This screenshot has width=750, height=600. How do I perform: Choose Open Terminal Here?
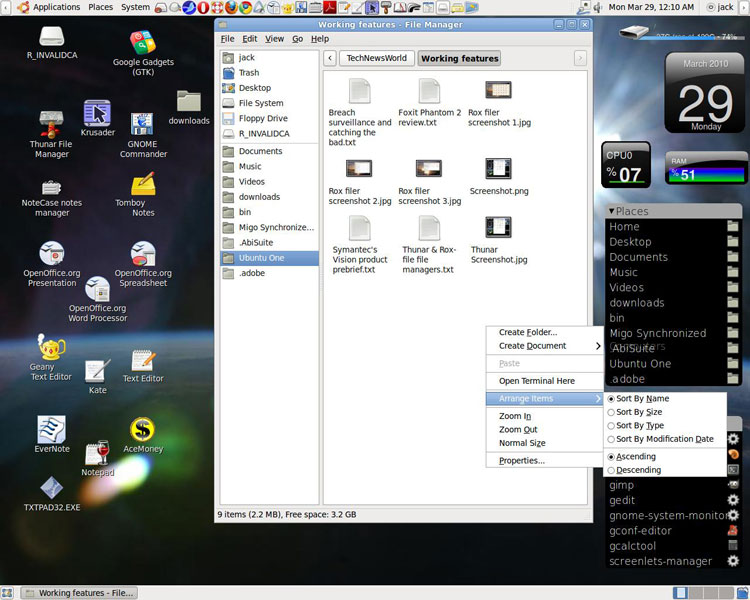click(x=544, y=381)
